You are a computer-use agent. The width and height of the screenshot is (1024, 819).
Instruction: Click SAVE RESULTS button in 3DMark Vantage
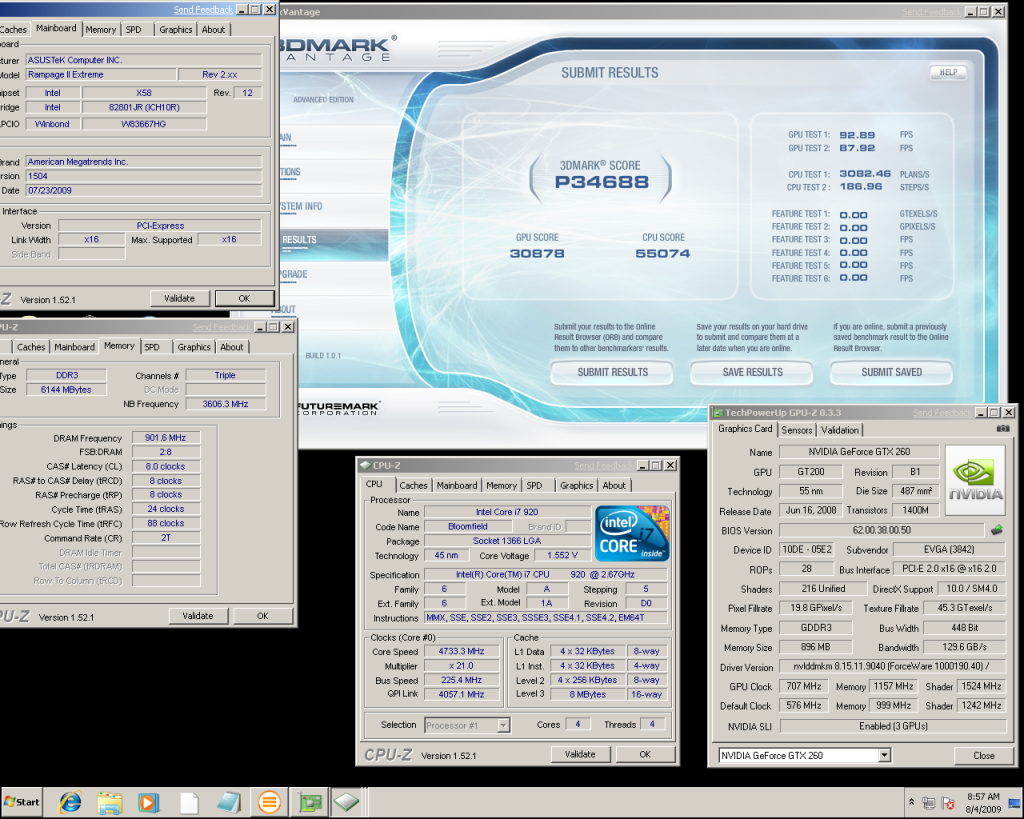click(752, 372)
